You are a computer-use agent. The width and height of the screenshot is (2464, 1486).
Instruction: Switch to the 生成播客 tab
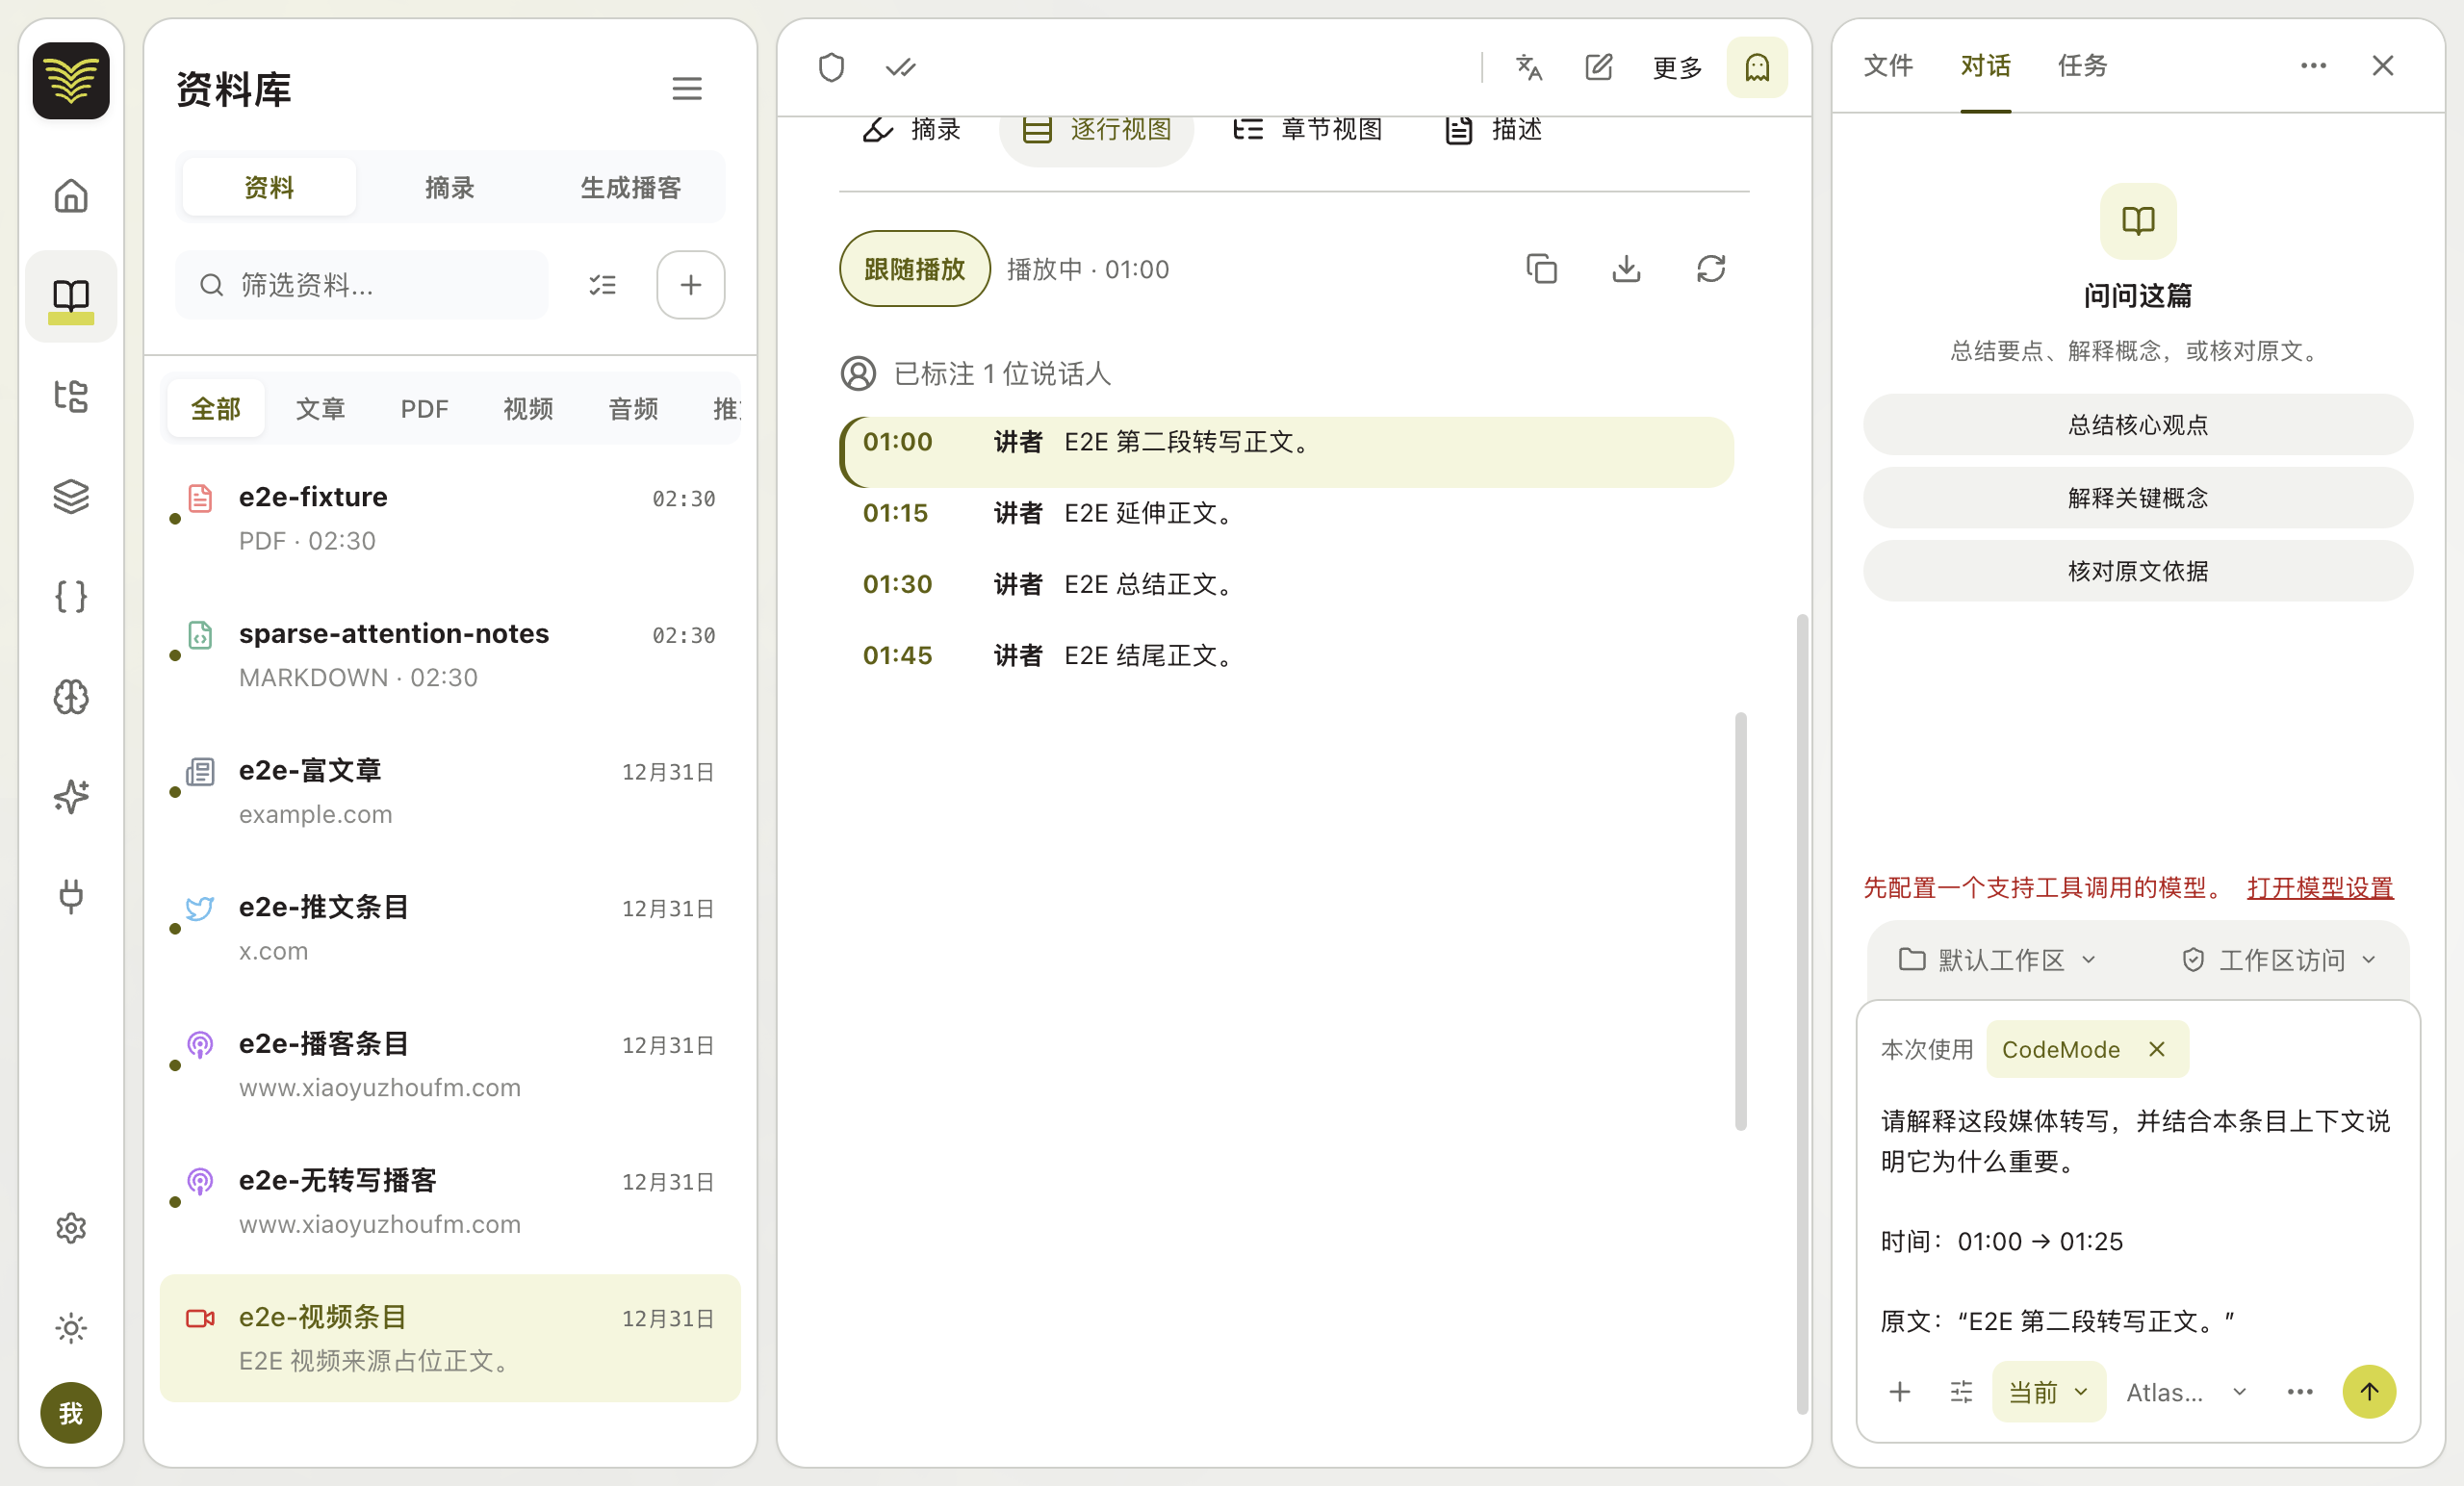pos(630,187)
